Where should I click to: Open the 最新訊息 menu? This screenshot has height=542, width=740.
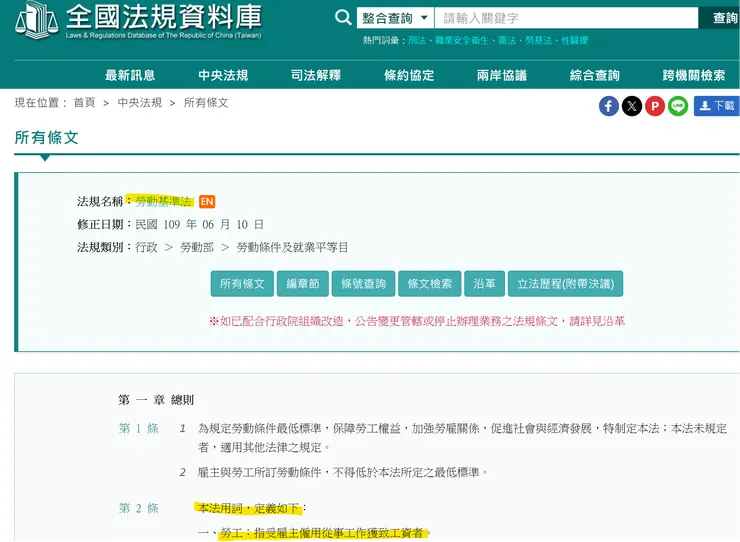(130, 75)
